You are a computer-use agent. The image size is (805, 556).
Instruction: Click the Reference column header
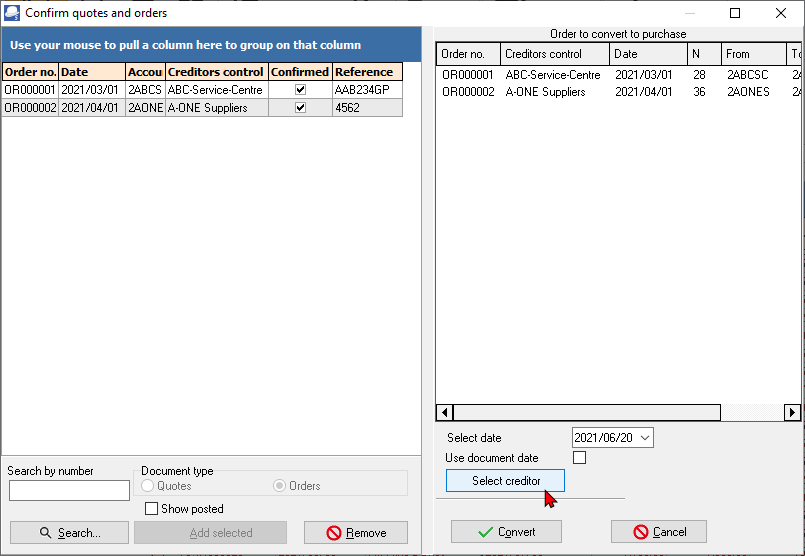tap(366, 72)
